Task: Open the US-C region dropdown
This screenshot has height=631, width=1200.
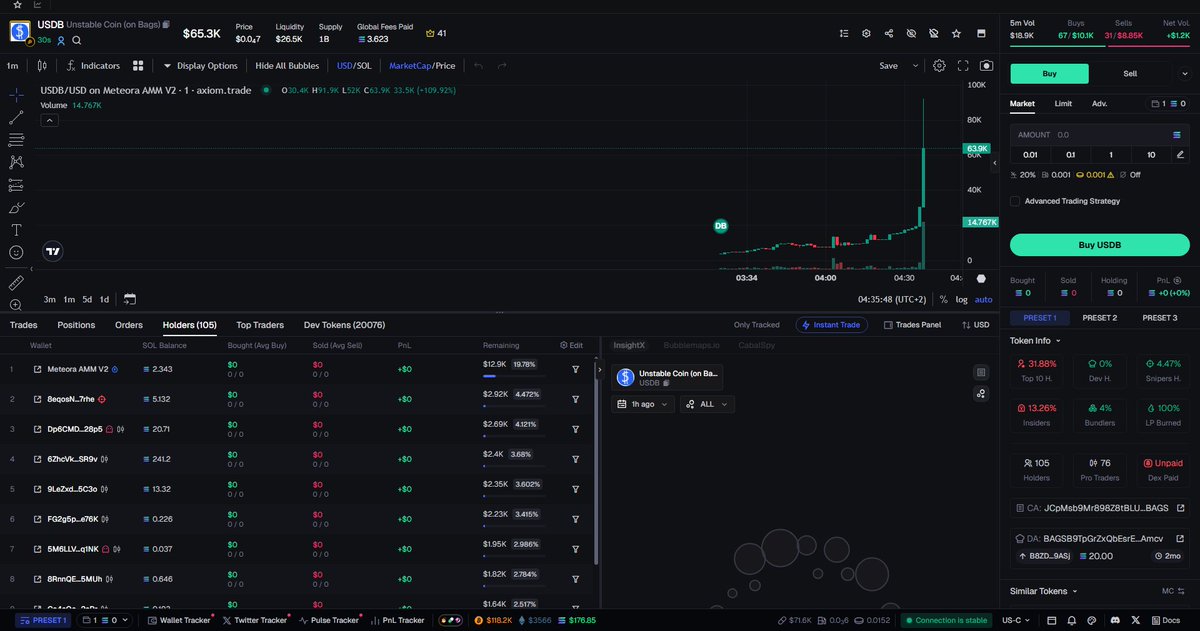Action: [1018, 620]
